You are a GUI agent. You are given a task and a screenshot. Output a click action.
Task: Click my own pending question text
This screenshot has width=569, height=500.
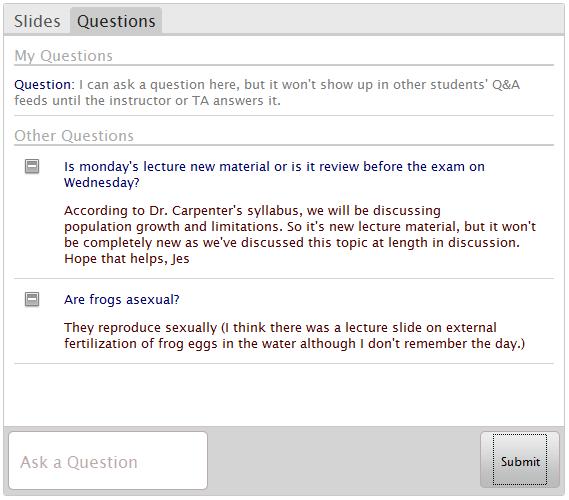coord(267,93)
